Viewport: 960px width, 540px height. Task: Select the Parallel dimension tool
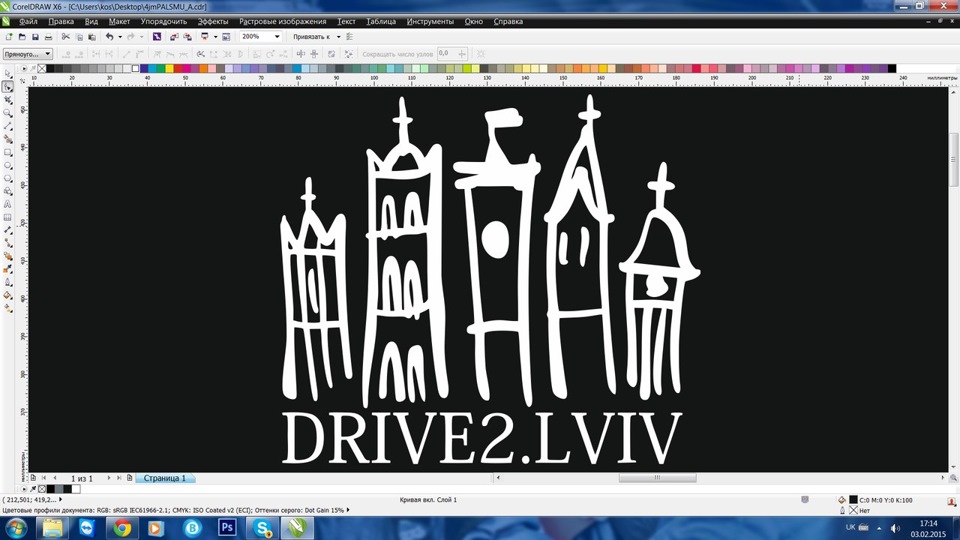(7, 230)
